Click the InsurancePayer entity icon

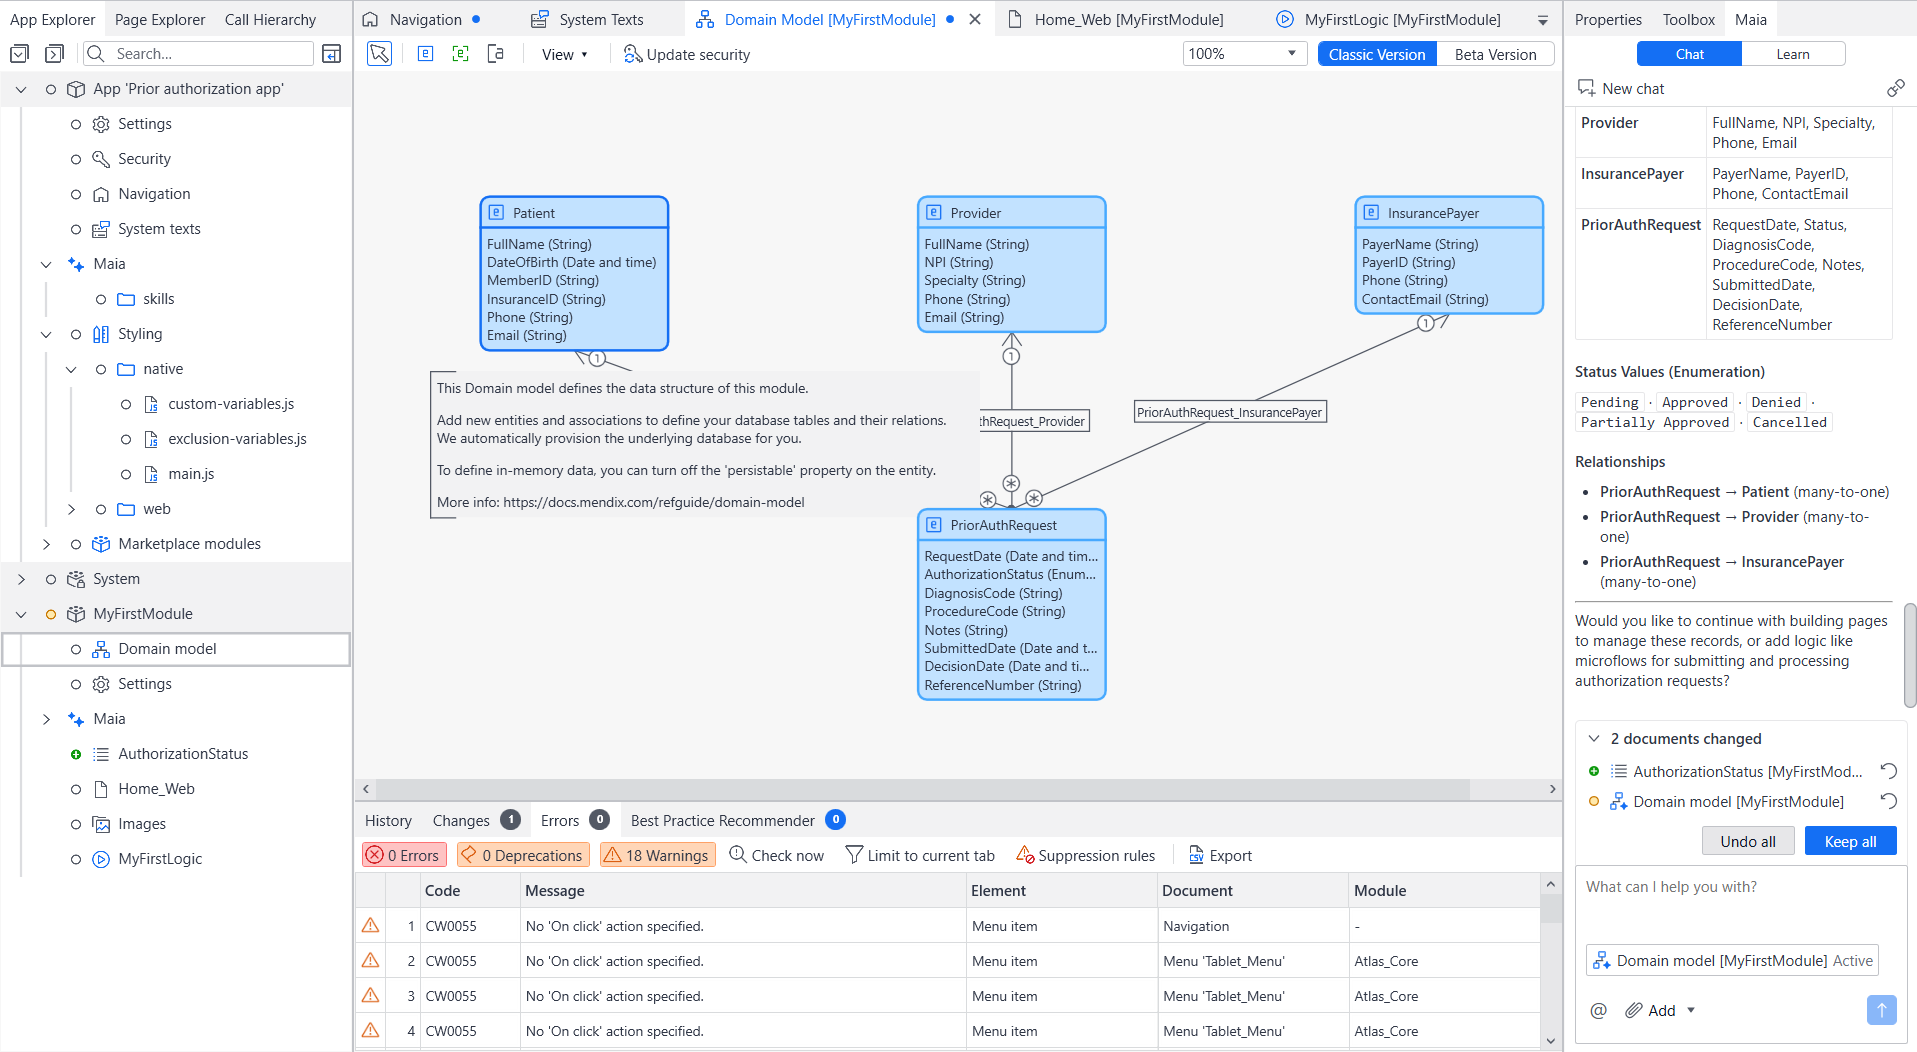1371,213
